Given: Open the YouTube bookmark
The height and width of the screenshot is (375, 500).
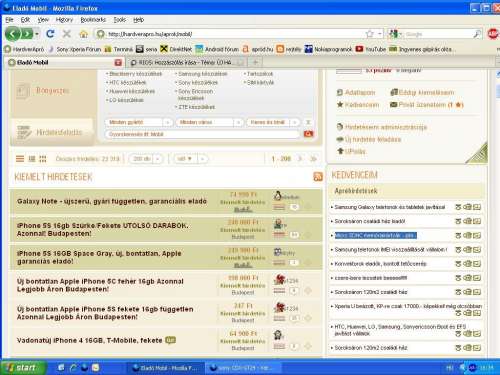Looking at the screenshot, I should point(371,49).
